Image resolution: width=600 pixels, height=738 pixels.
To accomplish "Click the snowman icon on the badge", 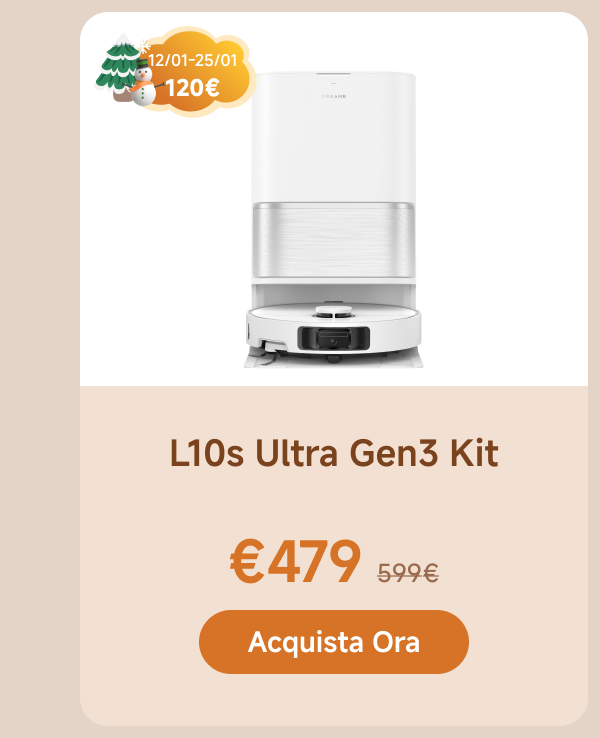I will point(143,85).
